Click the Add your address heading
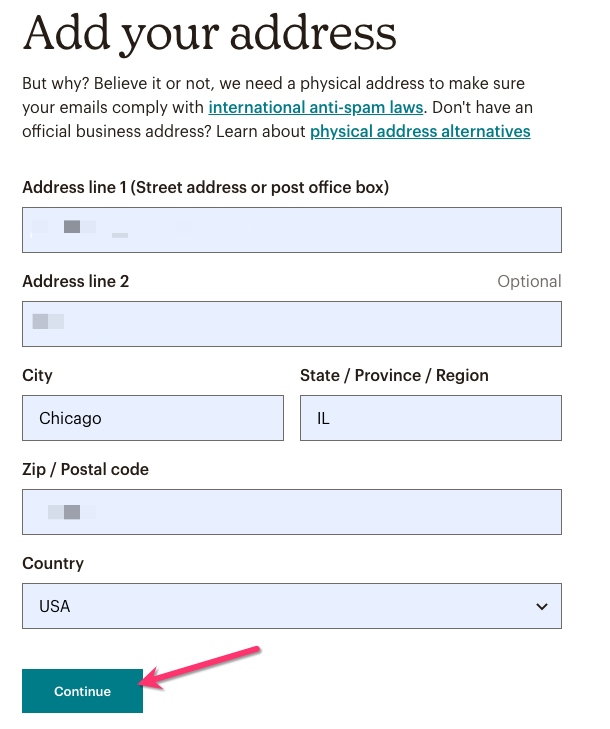610x729 pixels. pos(210,34)
